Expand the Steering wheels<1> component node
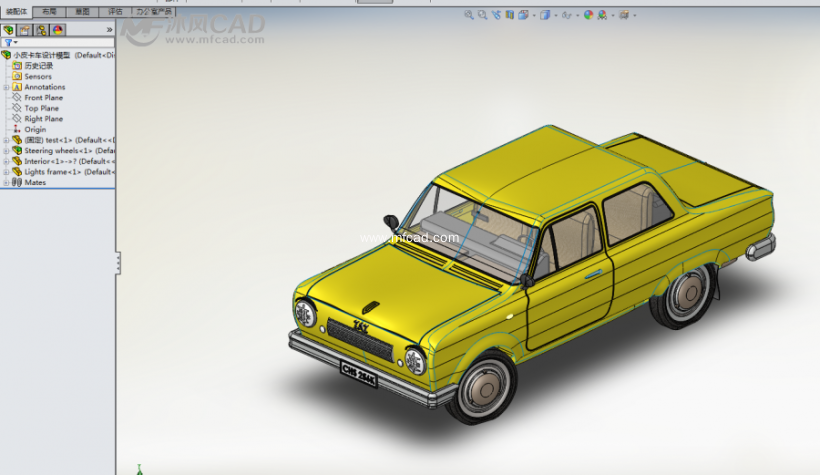Screen dimensions: 820x475 pos(6,151)
